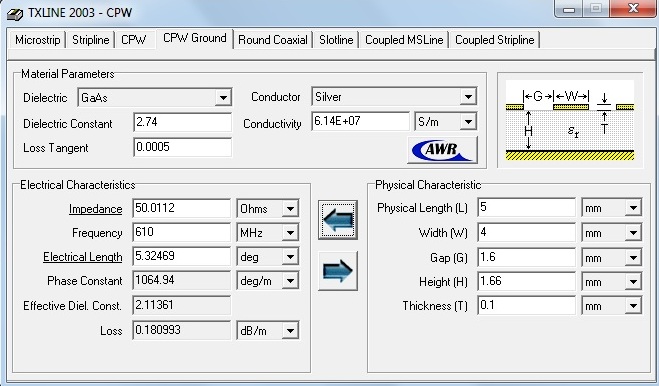
Task: Open the Frequency MHz unit dropdown
Action: pos(290,233)
